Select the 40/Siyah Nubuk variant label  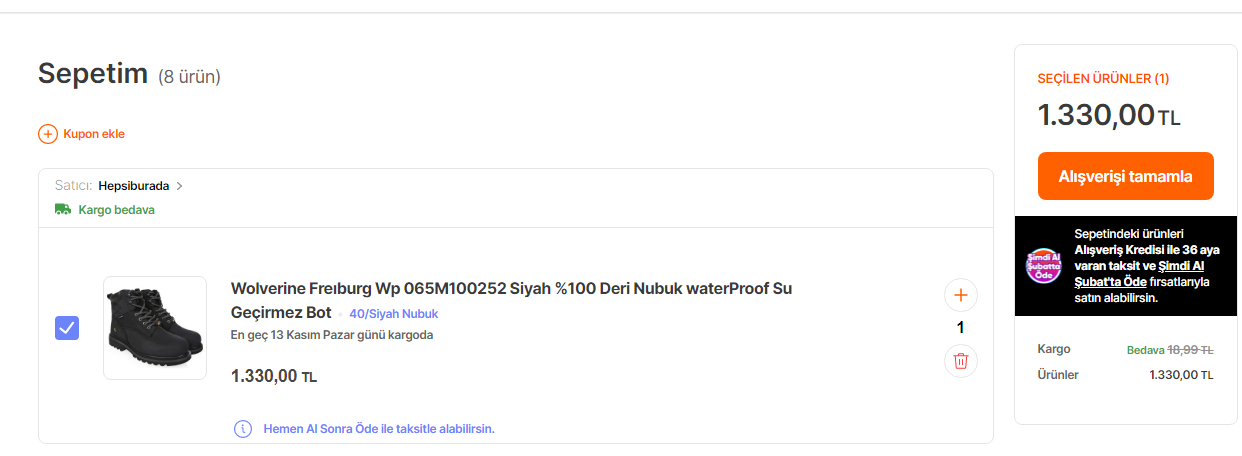[394, 314]
